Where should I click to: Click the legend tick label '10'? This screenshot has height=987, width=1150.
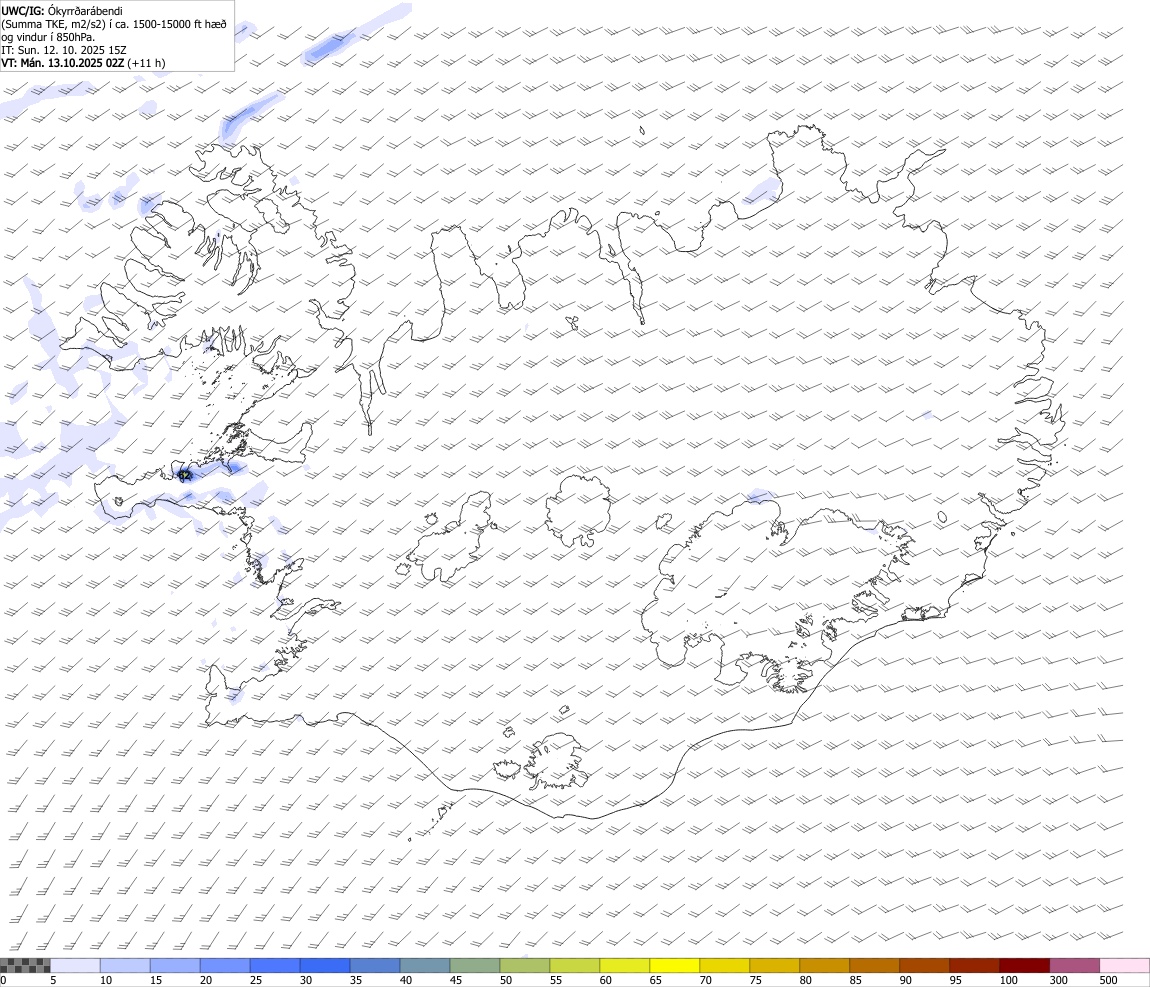tap(106, 980)
